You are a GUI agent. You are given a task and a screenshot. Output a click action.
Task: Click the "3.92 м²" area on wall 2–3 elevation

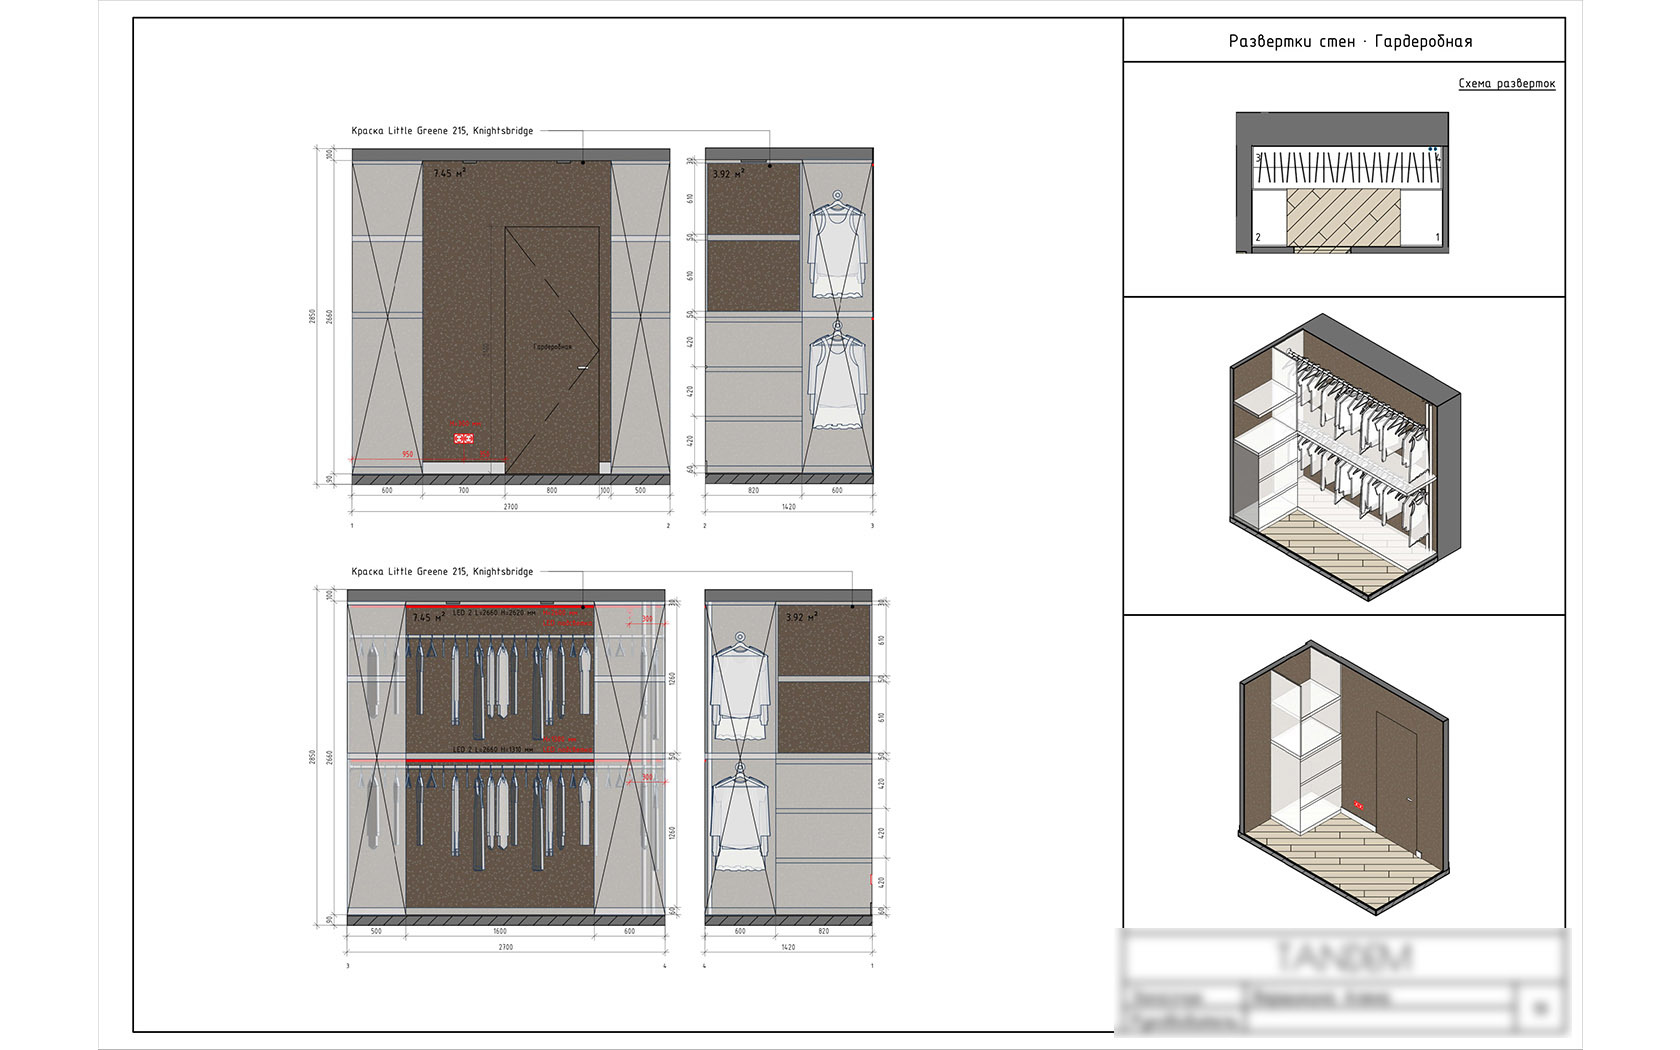tap(727, 174)
